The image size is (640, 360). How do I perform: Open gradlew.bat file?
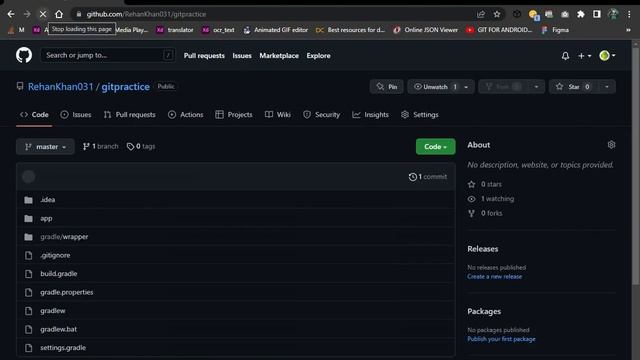tap(58, 329)
